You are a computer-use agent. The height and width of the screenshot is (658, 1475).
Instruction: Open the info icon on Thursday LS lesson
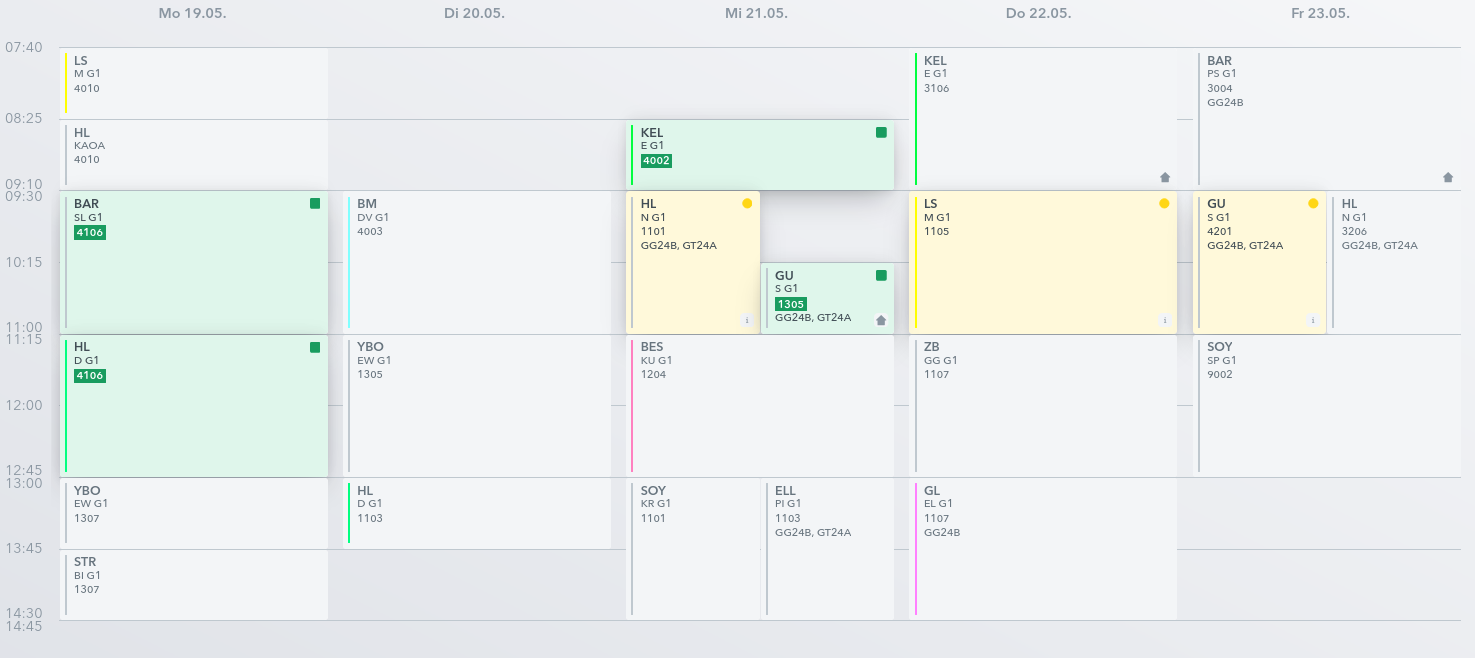[x=1164, y=320]
